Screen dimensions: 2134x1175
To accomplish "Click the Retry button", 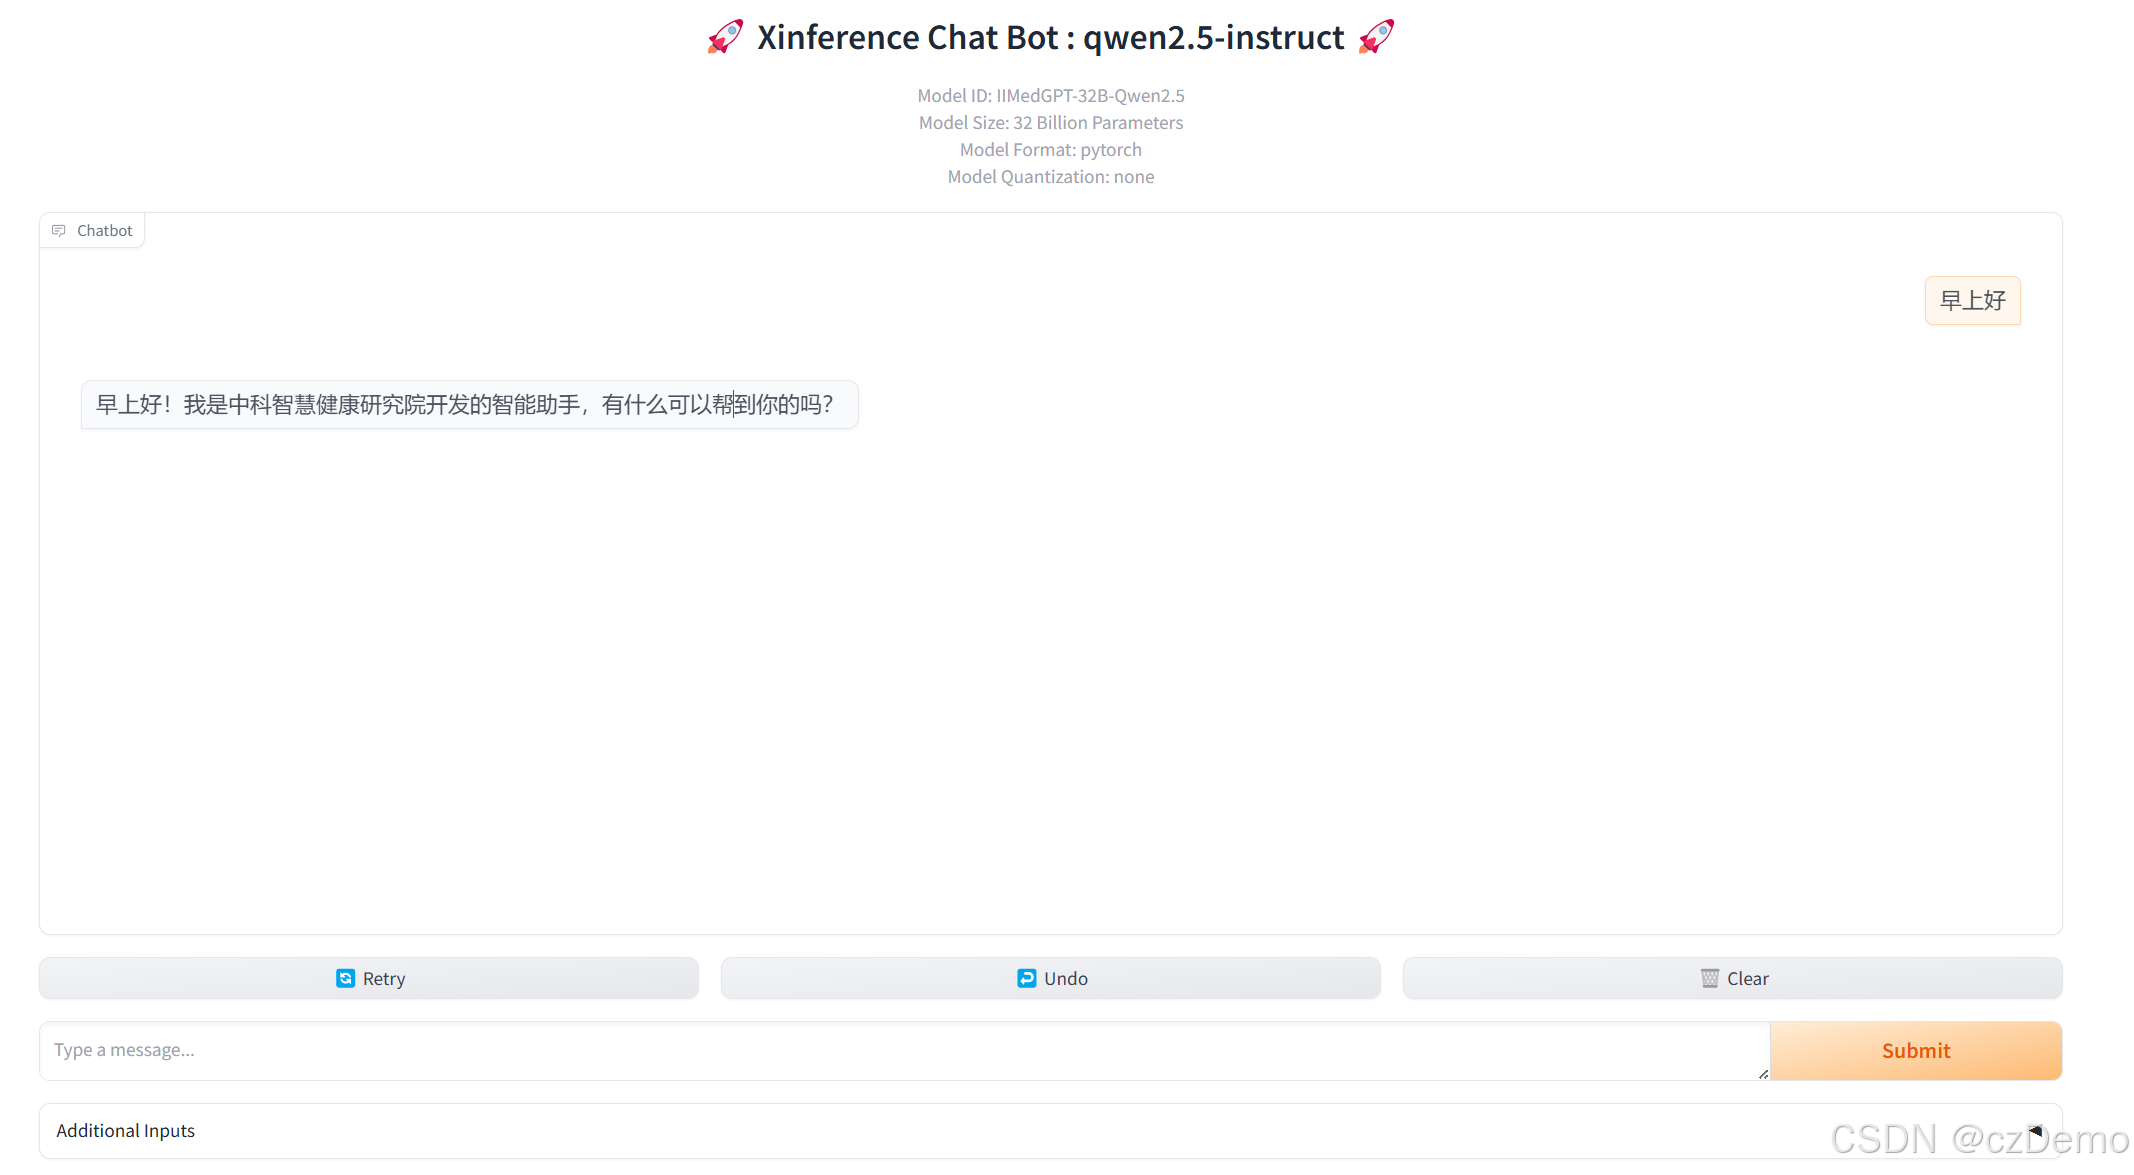I will click(369, 978).
